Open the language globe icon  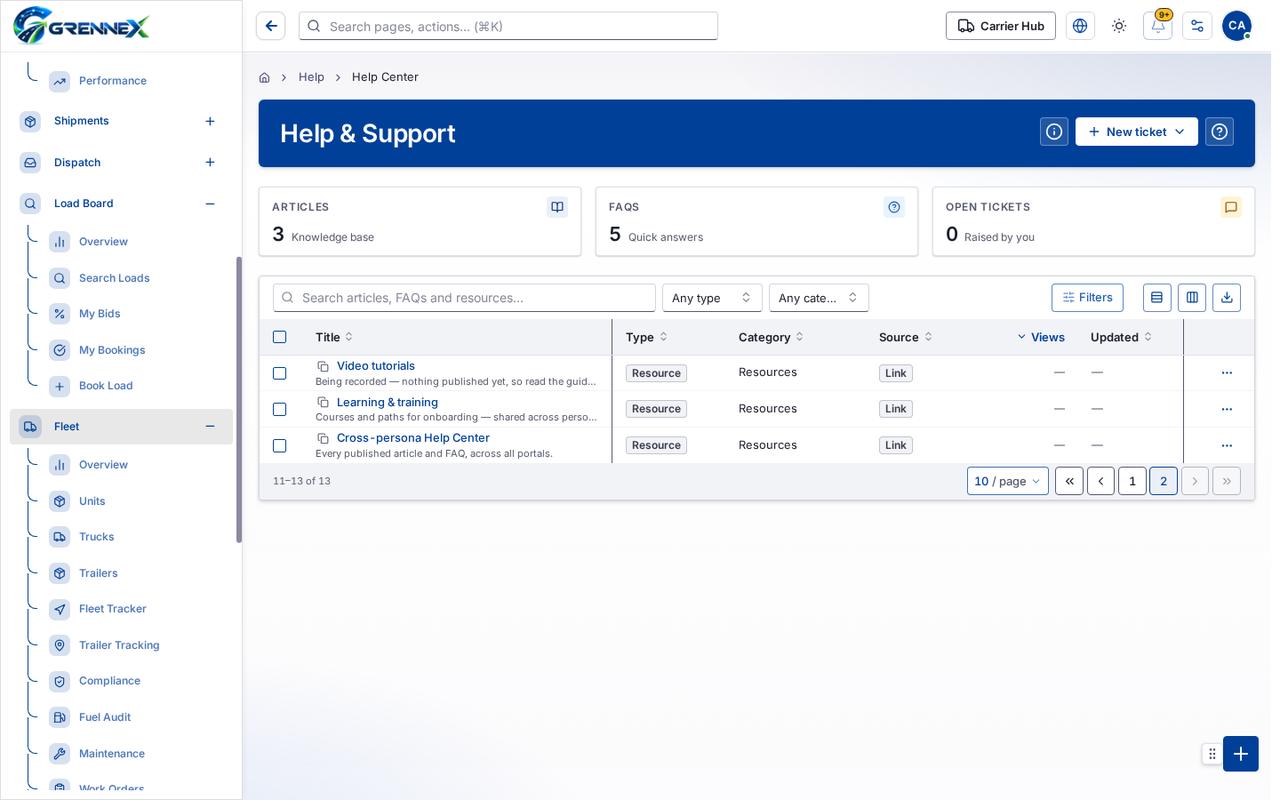point(1080,26)
